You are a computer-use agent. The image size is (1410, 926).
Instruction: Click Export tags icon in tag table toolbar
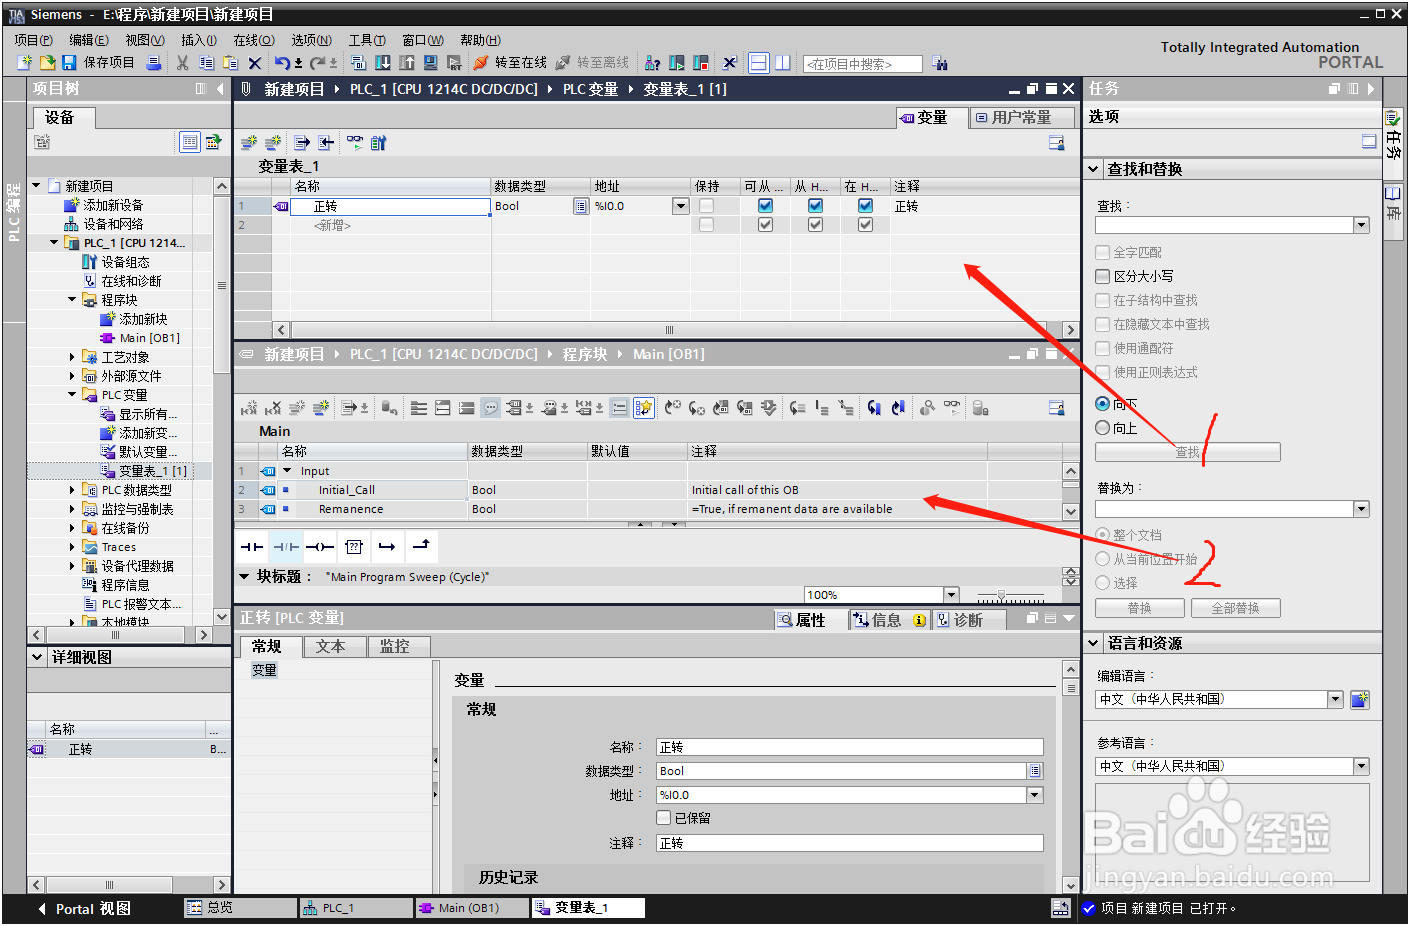click(x=302, y=143)
